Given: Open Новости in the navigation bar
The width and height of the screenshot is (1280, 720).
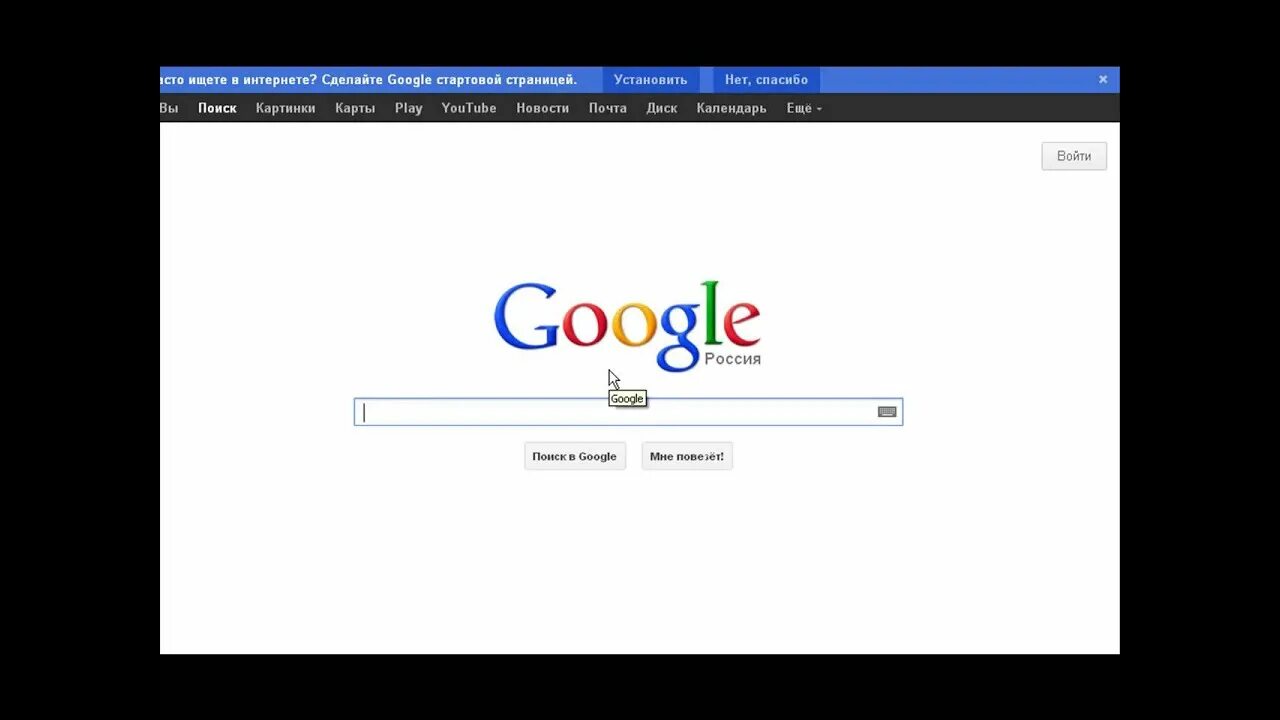Looking at the screenshot, I should click(542, 108).
